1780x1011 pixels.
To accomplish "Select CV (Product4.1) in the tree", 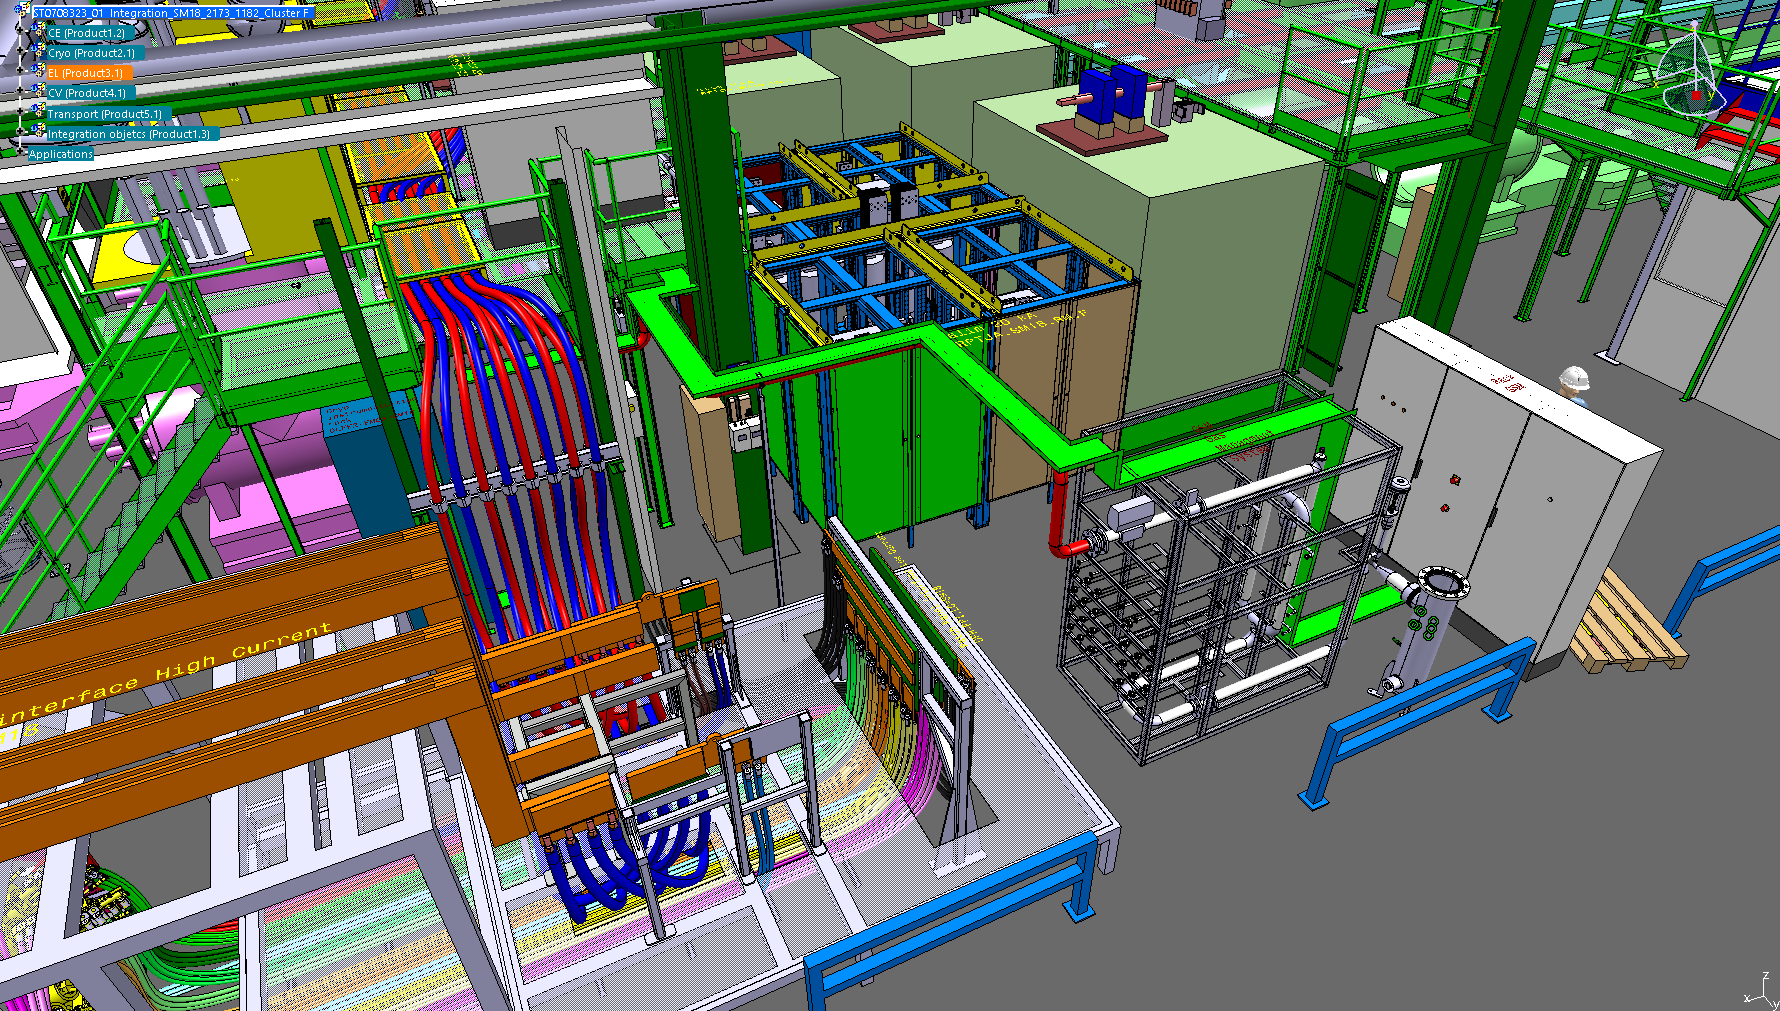I will (x=87, y=93).
